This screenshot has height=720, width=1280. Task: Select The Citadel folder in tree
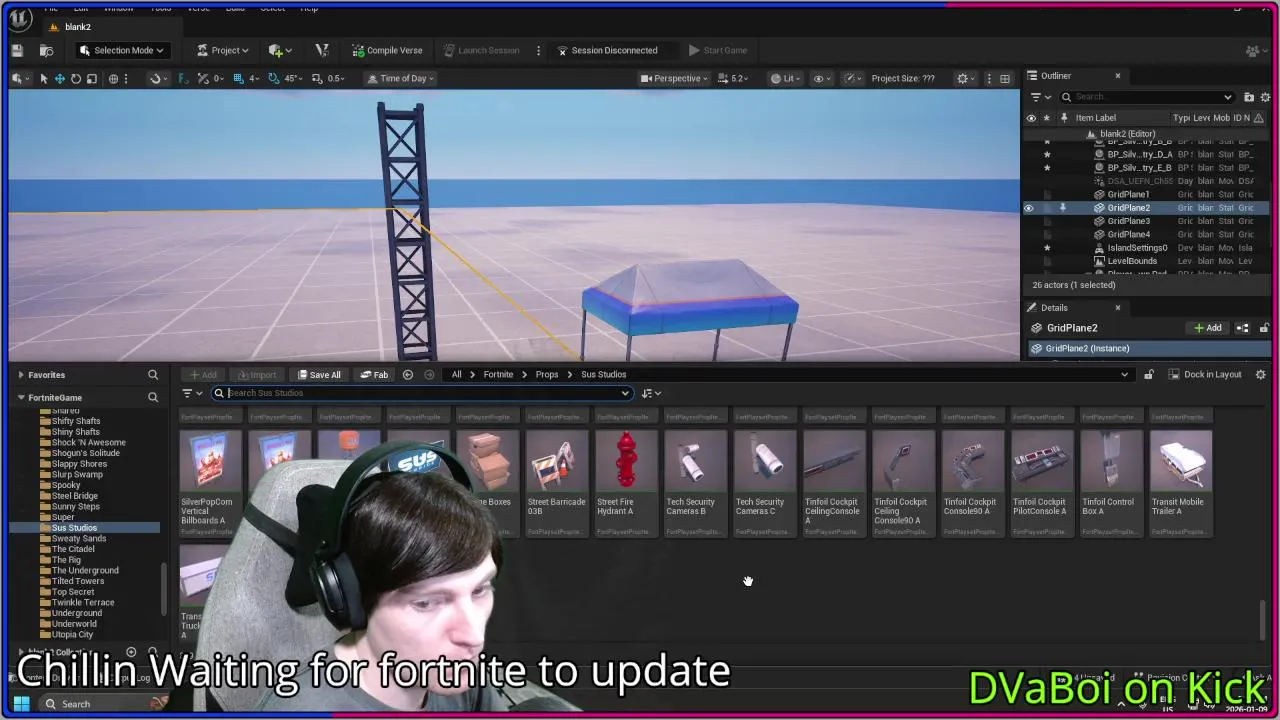[73, 549]
